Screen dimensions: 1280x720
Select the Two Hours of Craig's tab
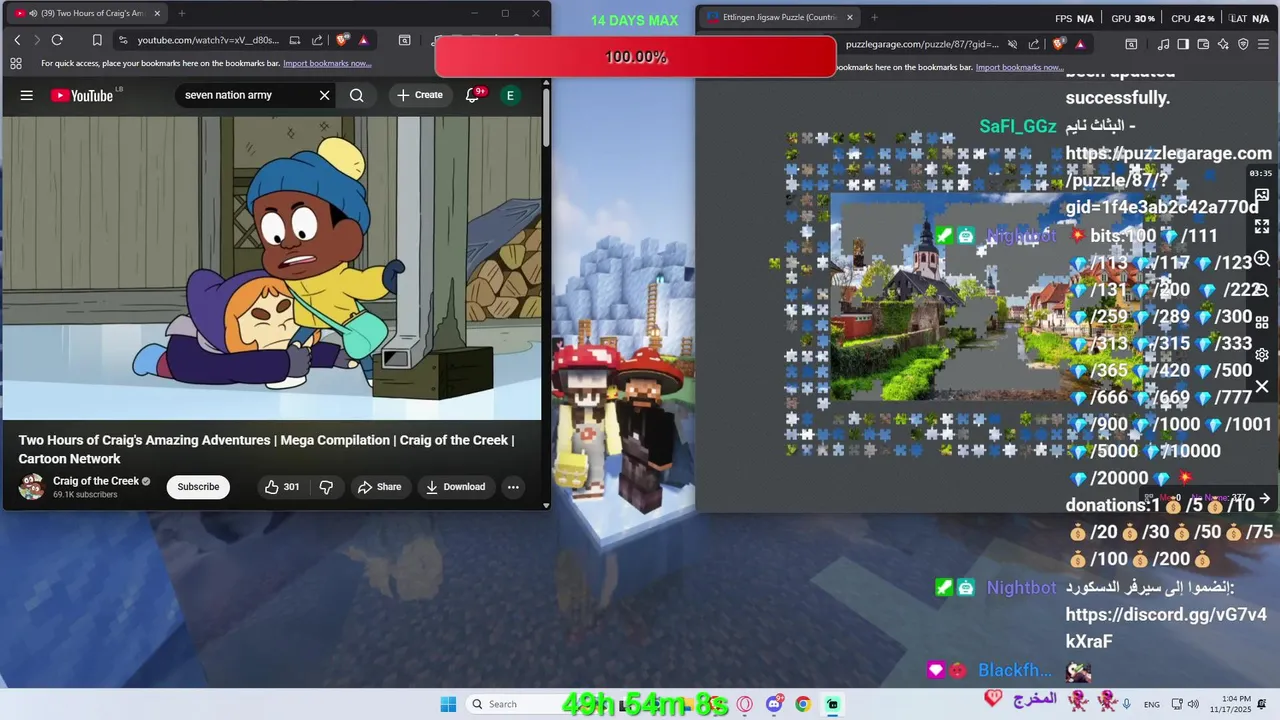pos(88,13)
